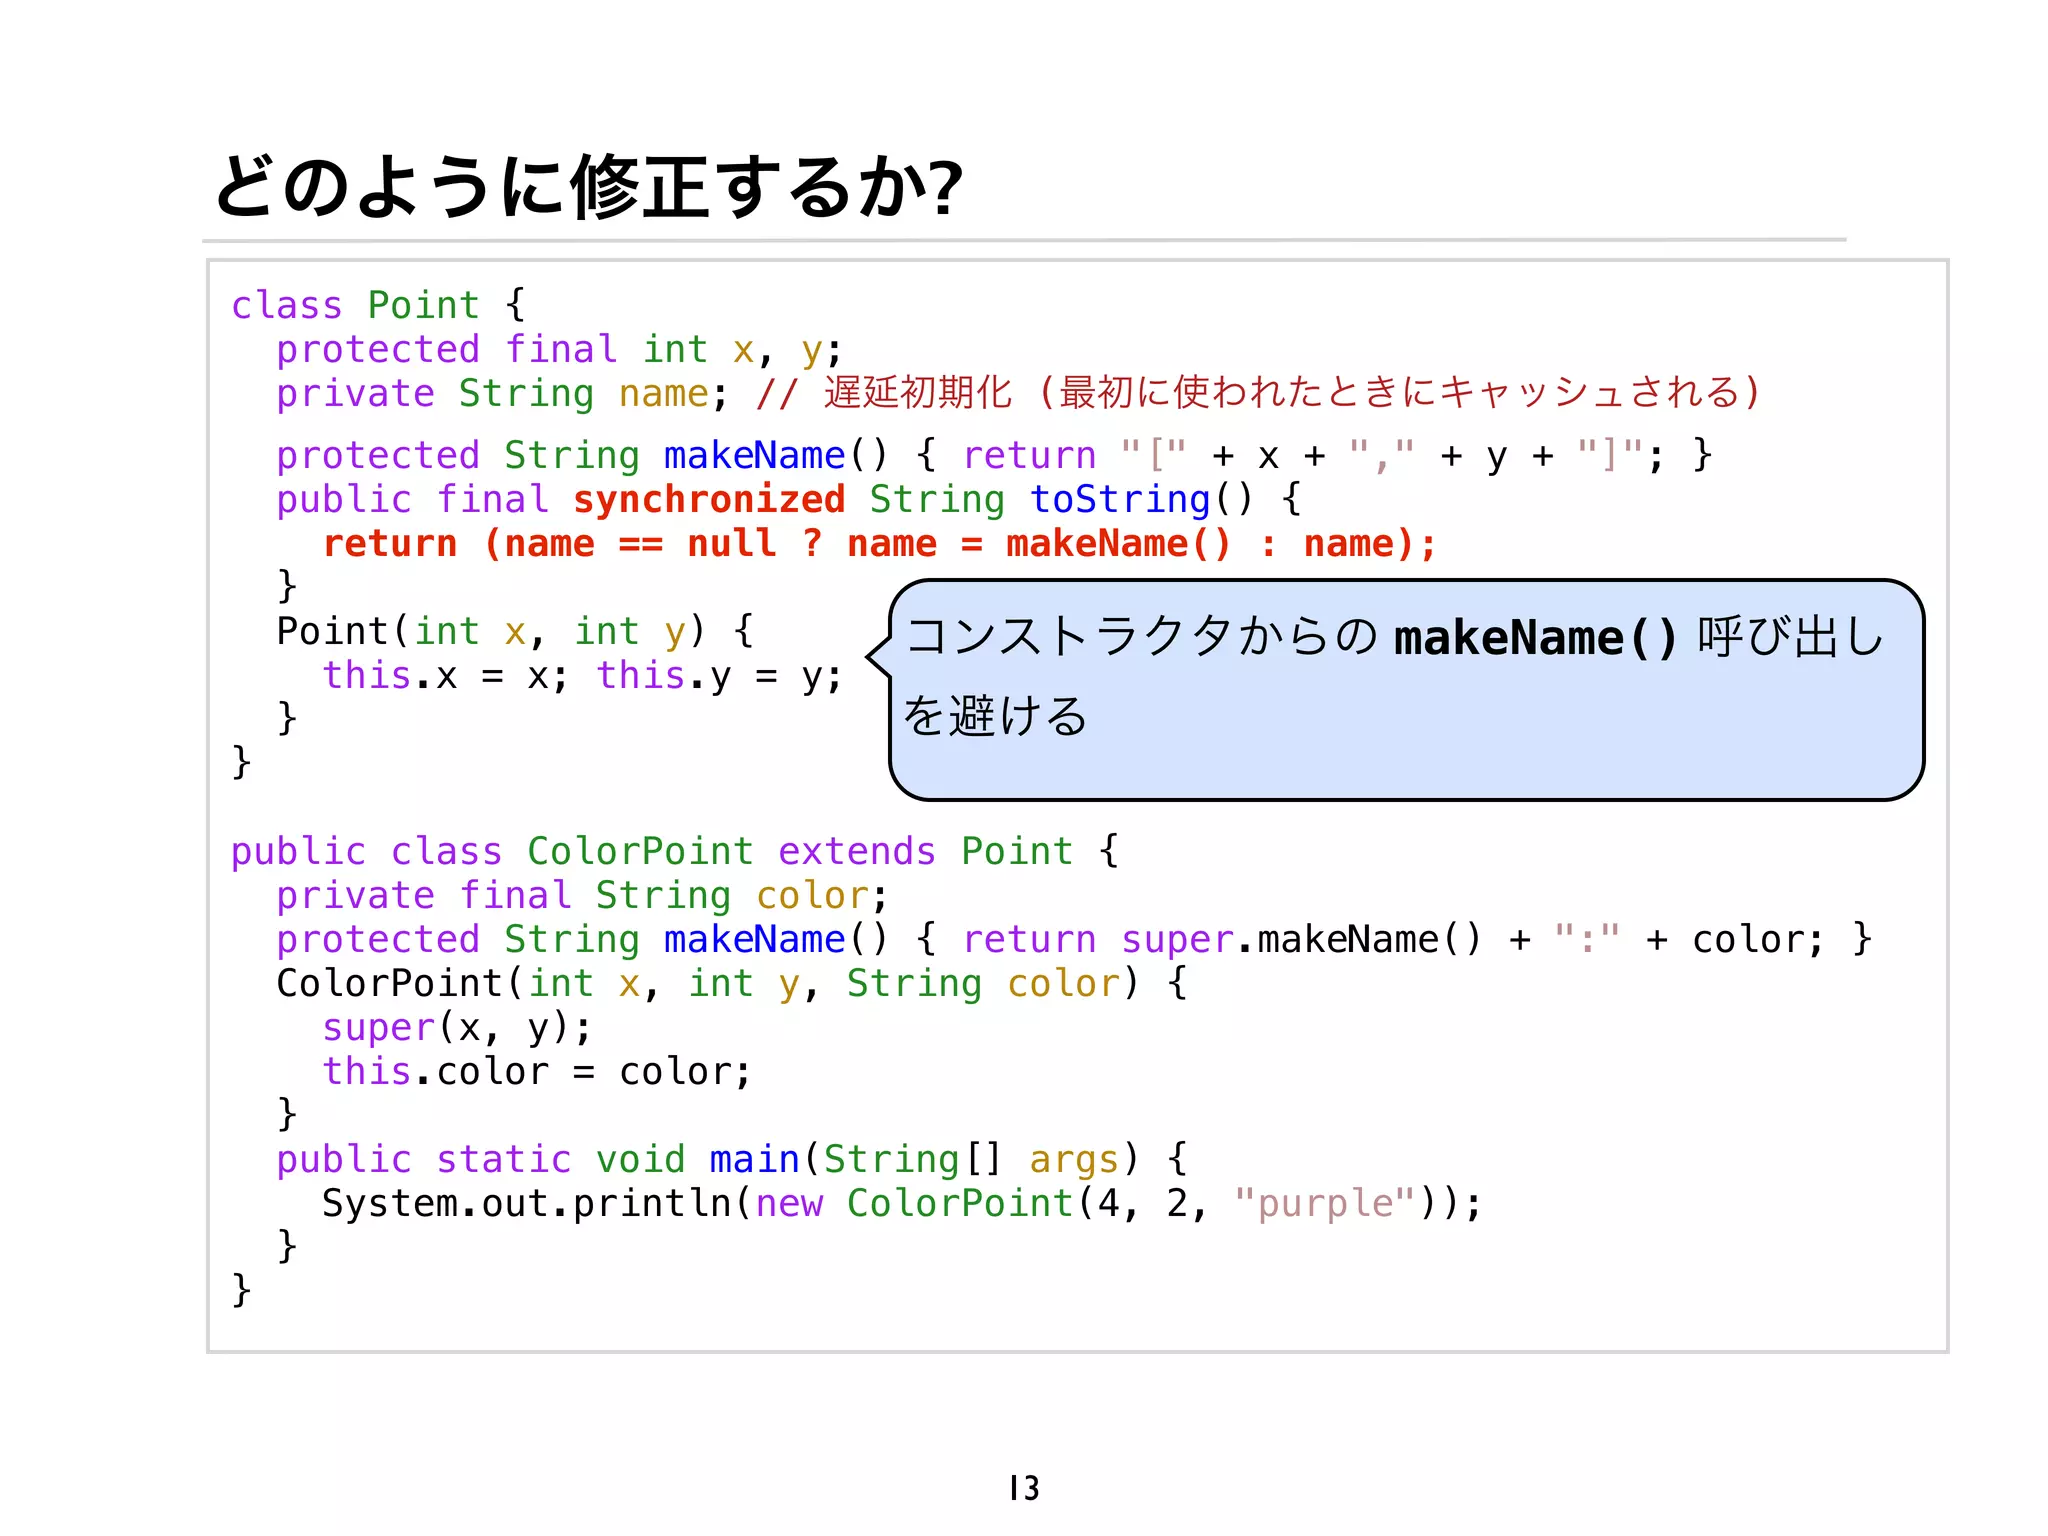2048x1536 pixels.
Task: Click 'private final String color;' line
Action: 582,895
